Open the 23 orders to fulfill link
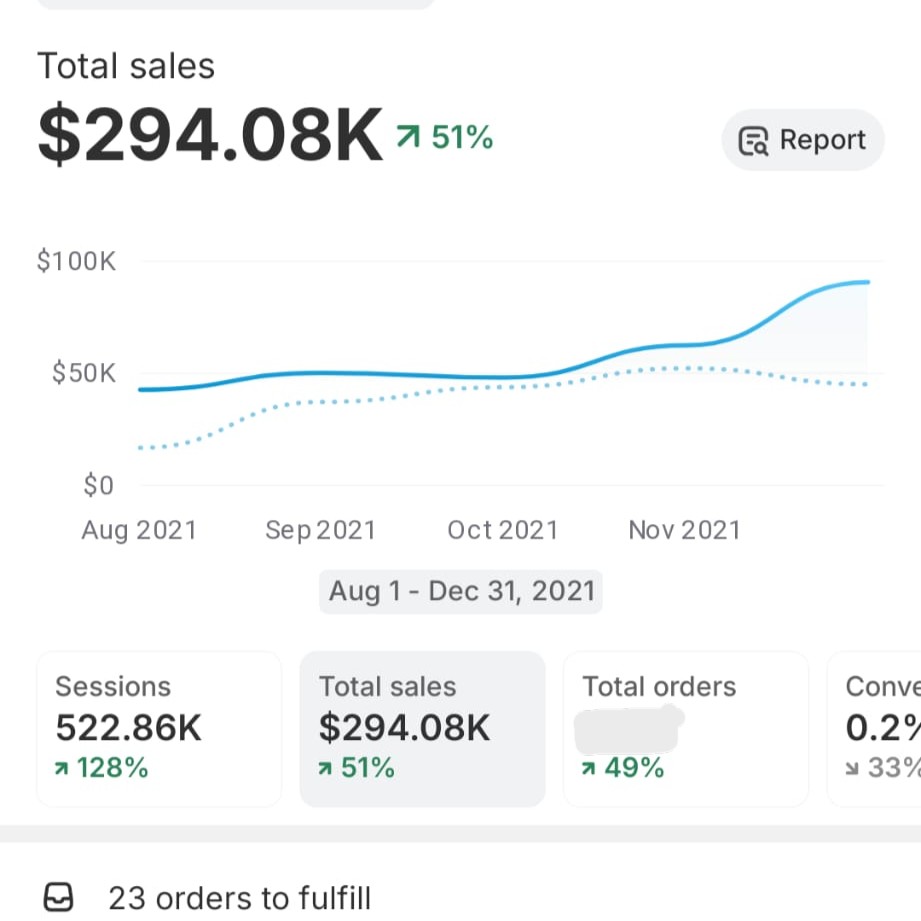The height and width of the screenshot is (921, 921). point(242,898)
